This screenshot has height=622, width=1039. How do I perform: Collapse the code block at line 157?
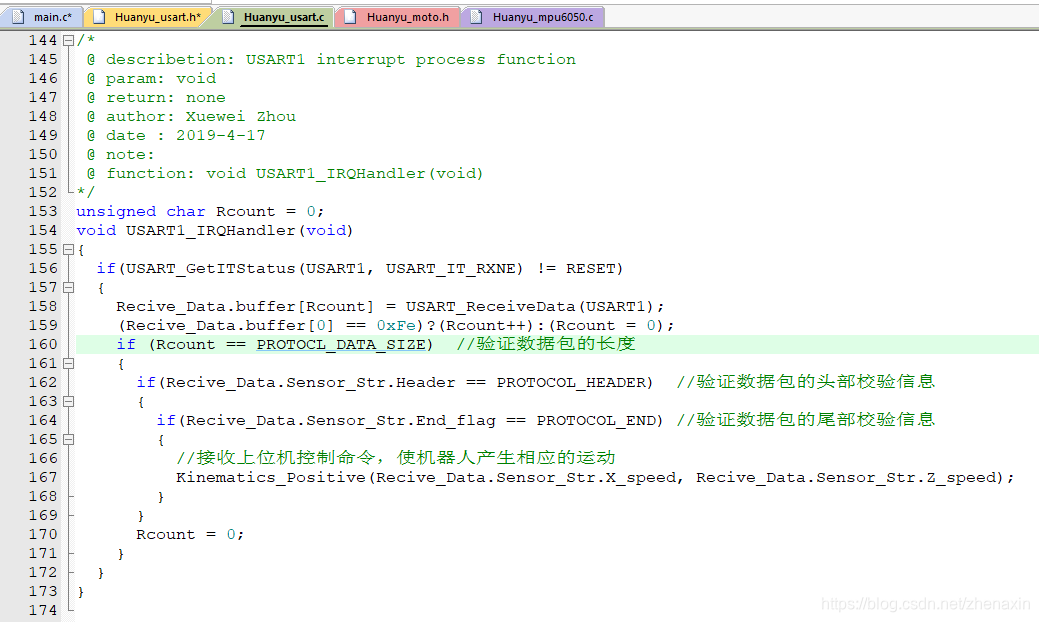click(x=68, y=287)
